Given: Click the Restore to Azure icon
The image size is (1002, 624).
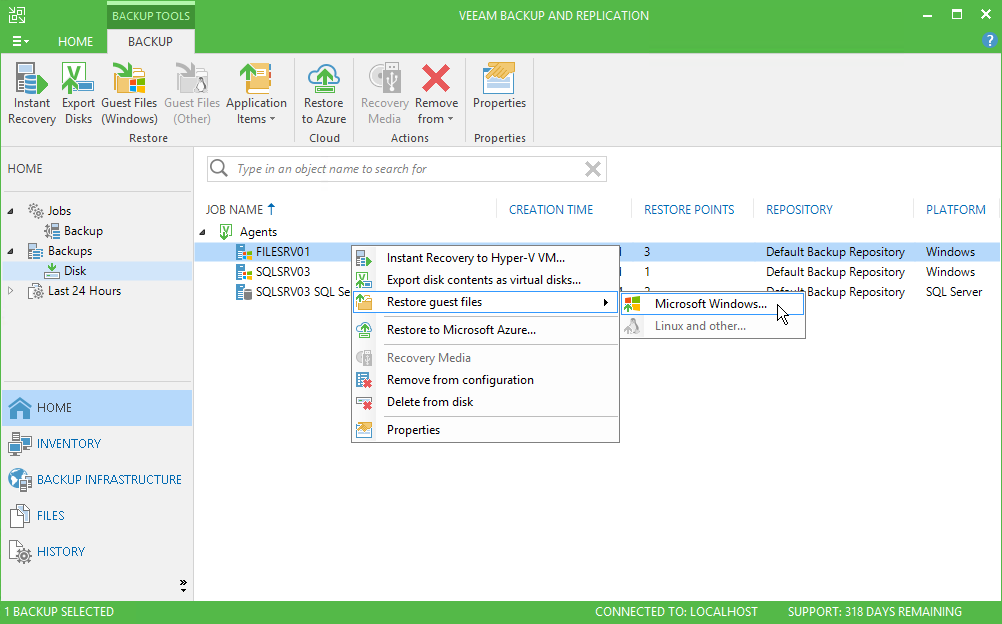Looking at the screenshot, I should pos(324,93).
